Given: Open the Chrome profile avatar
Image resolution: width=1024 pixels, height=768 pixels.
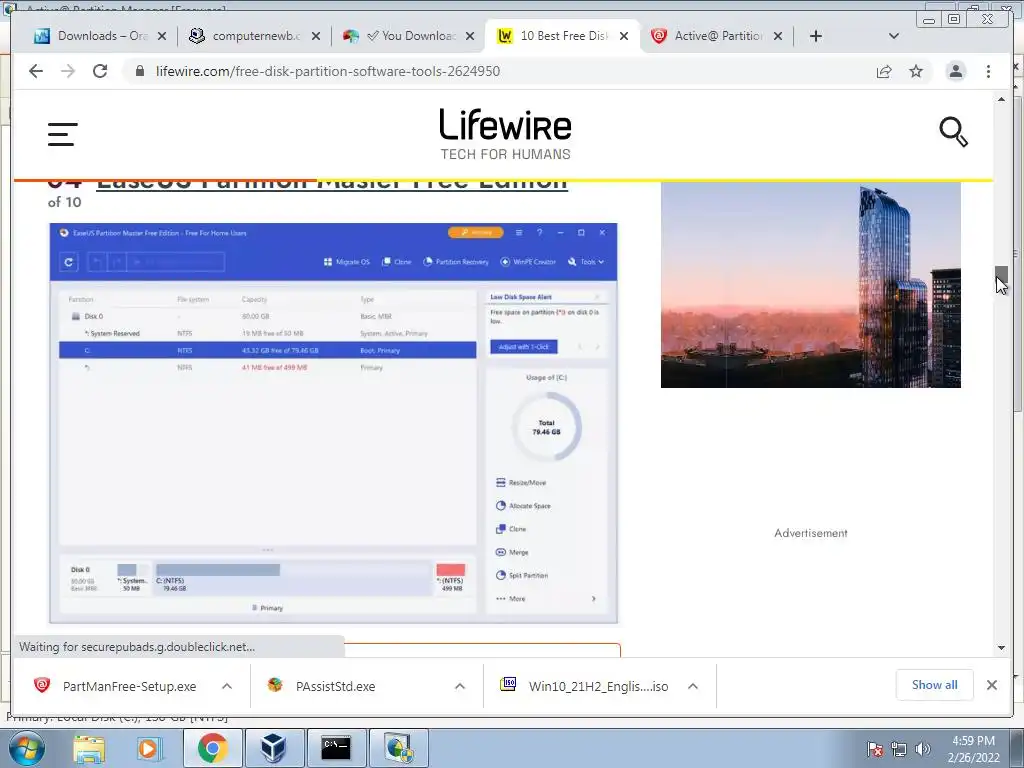Looking at the screenshot, I should (955, 71).
